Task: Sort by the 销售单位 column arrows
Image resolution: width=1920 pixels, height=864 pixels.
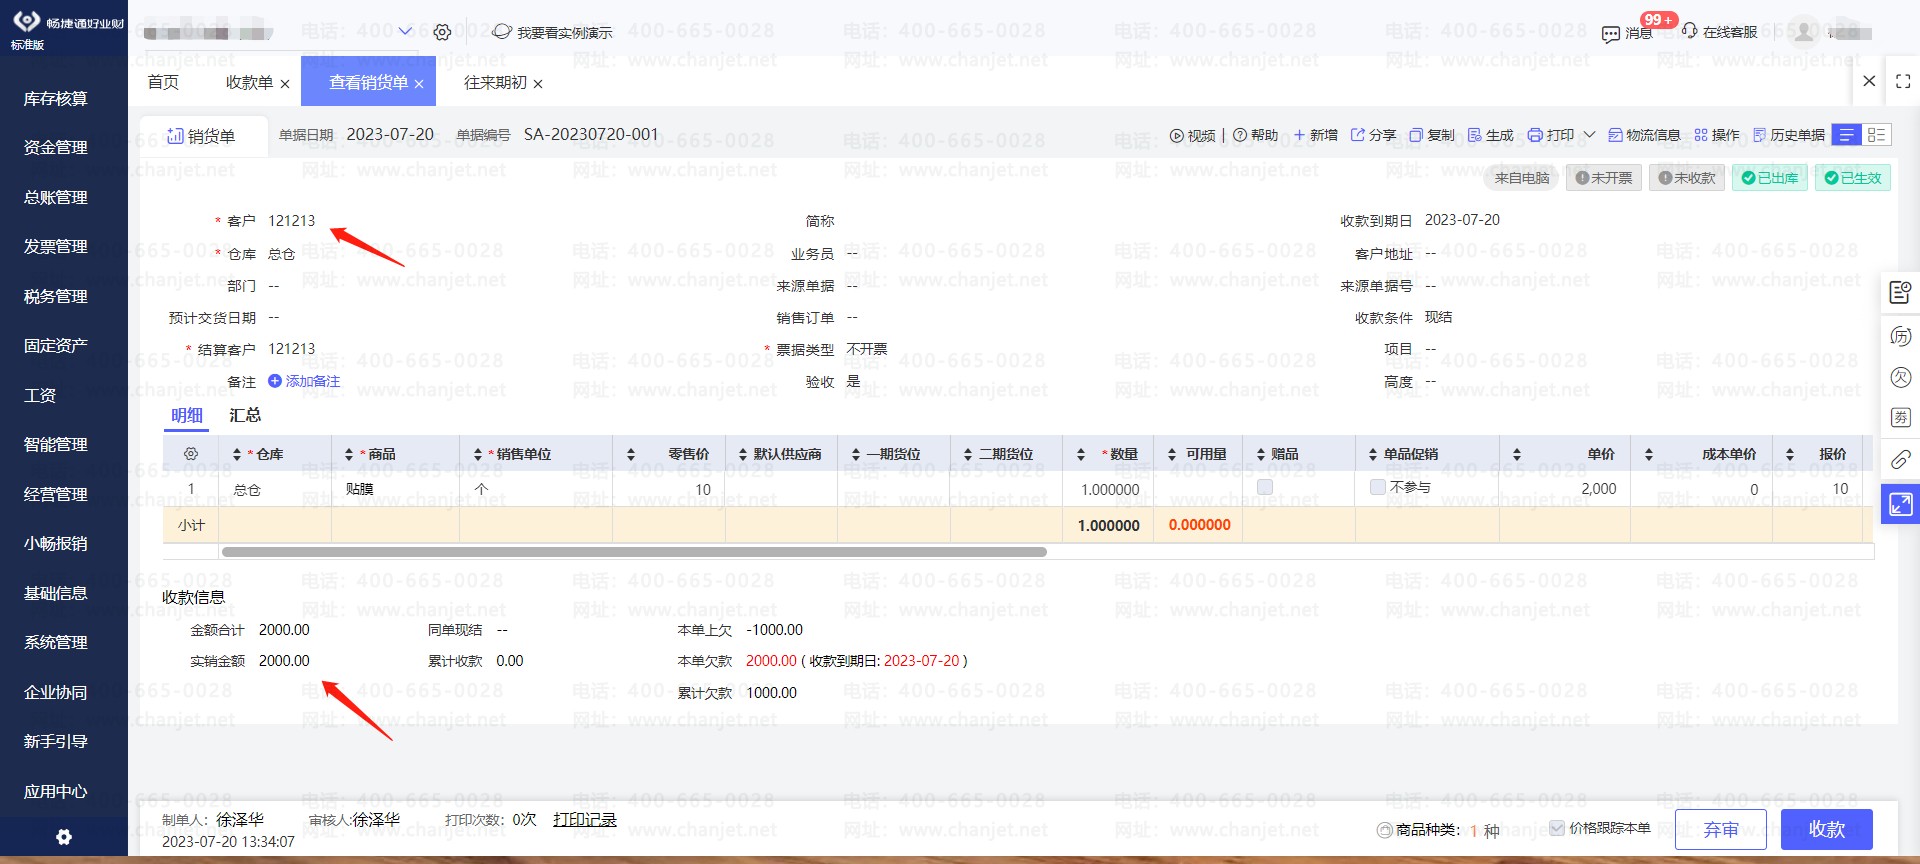Action: coord(478,454)
